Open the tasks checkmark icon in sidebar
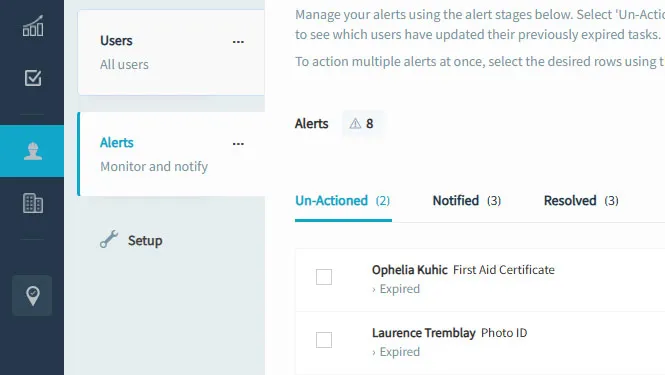665x375 pixels. 33,78
